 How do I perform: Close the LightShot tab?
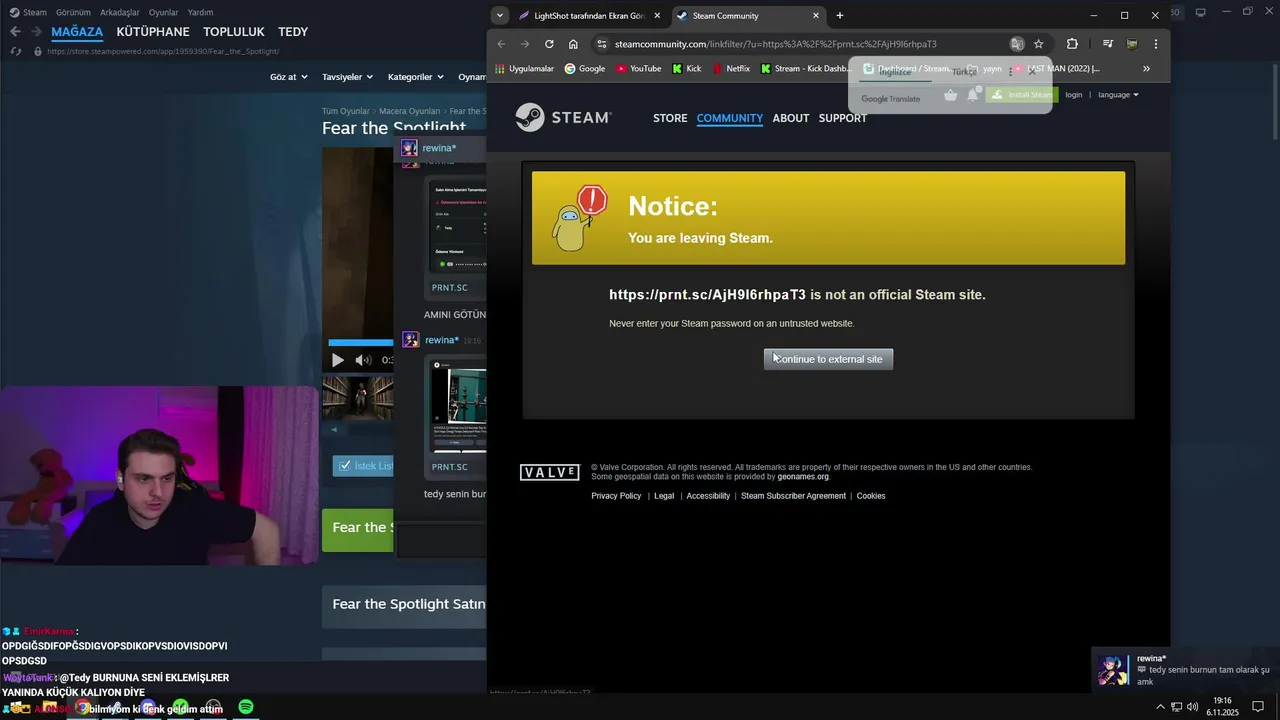(x=657, y=16)
